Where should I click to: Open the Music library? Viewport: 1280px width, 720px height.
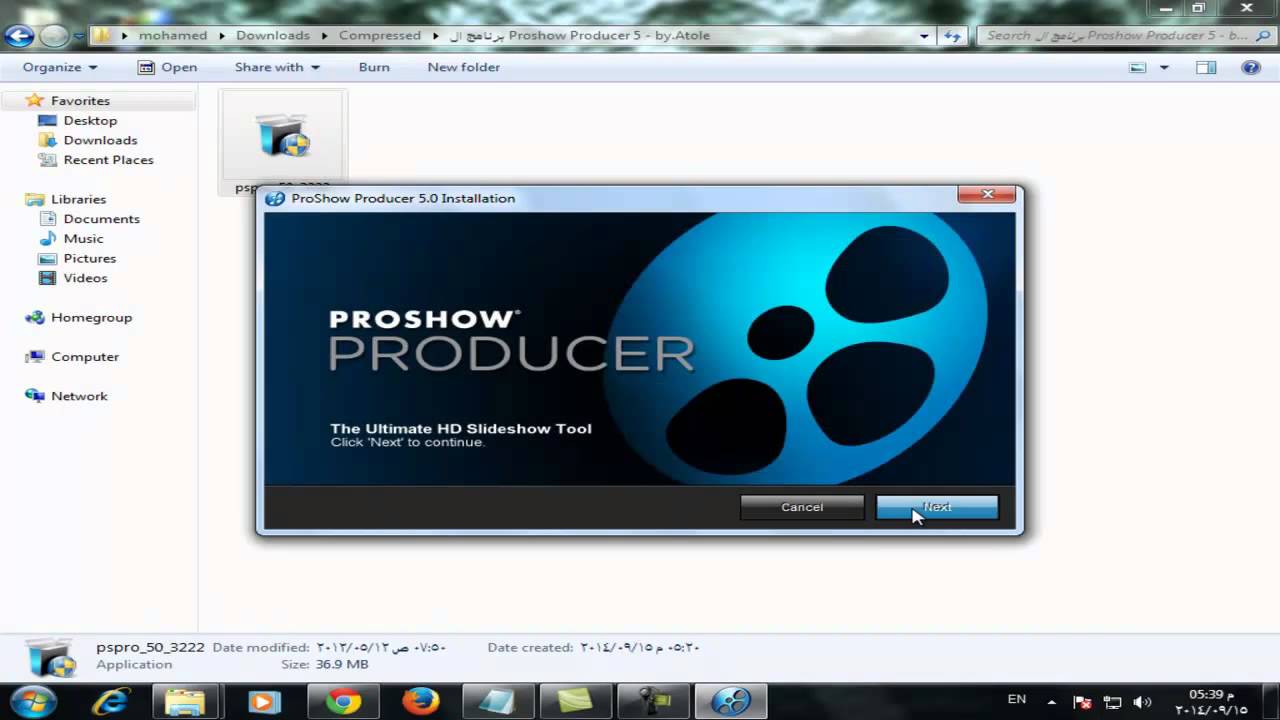coord(83,239)
